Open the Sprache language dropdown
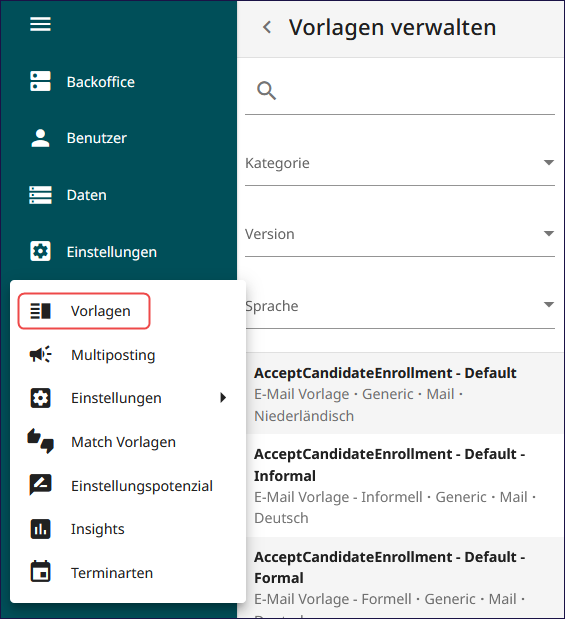 (400, 306)
